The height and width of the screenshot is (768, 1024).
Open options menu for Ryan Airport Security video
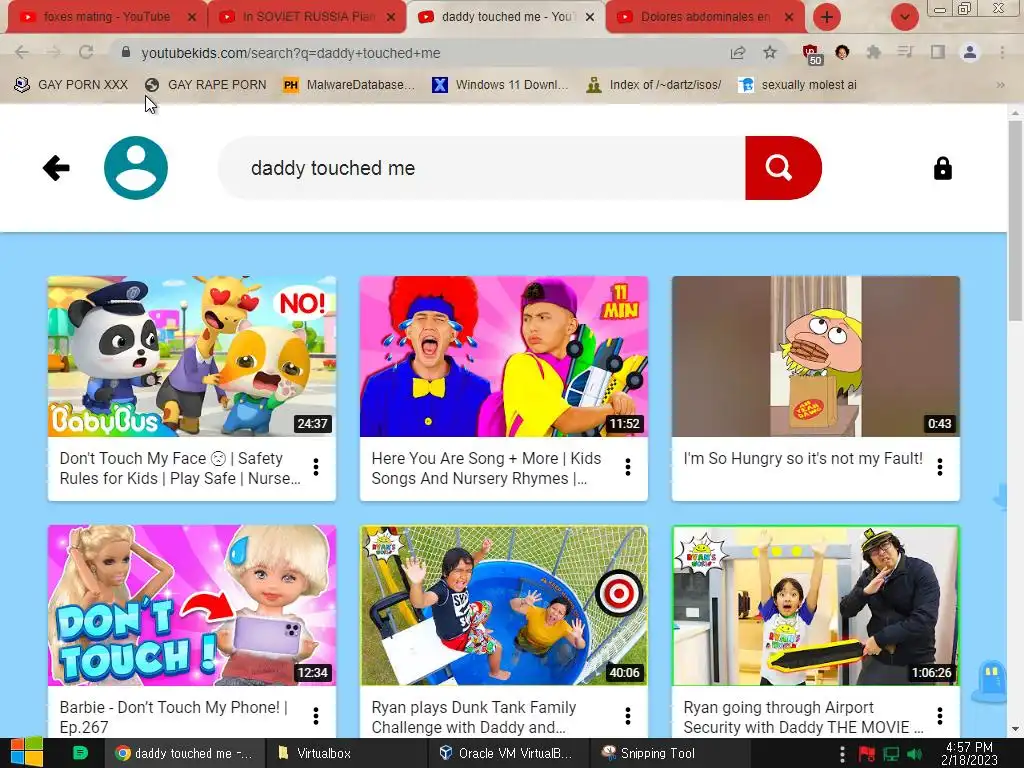940,716
